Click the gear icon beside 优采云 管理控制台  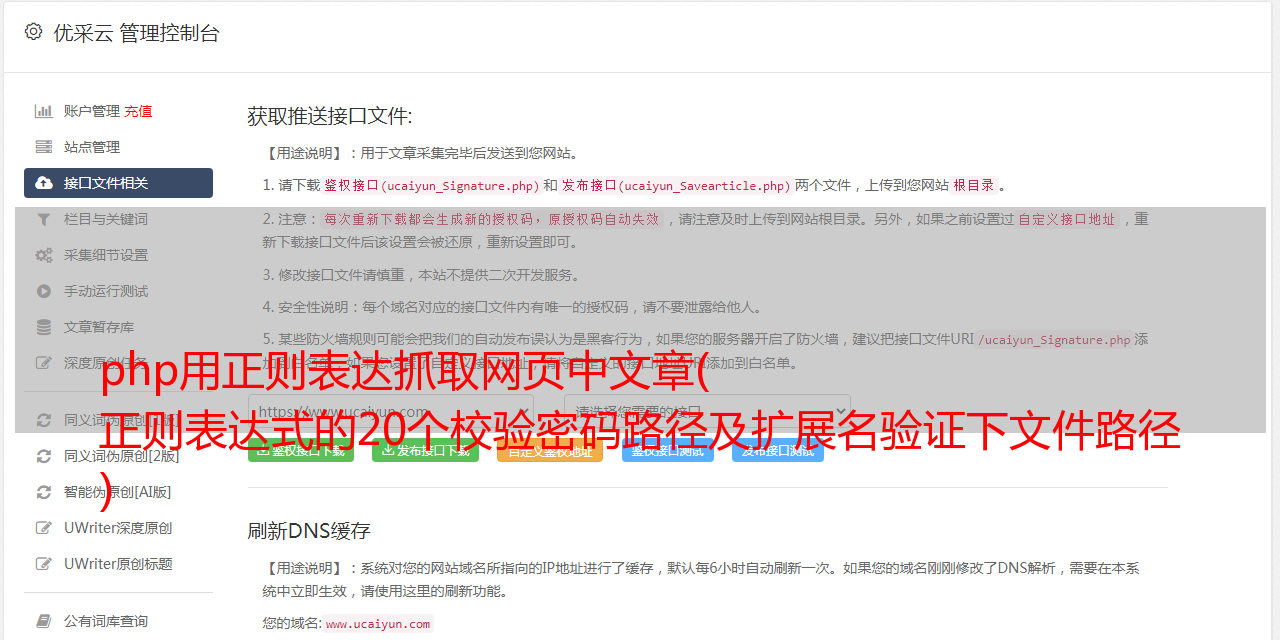(33, 32)
